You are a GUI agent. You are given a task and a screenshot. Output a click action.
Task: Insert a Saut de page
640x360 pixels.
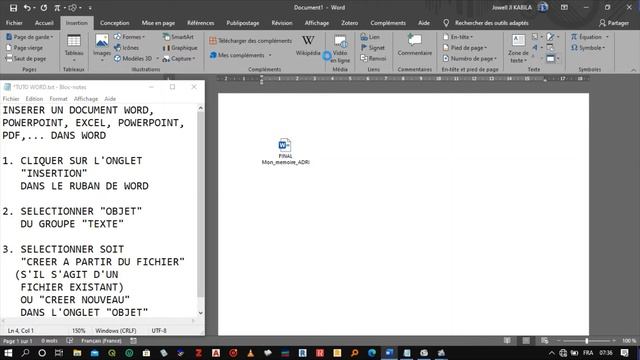pos(26,58)
